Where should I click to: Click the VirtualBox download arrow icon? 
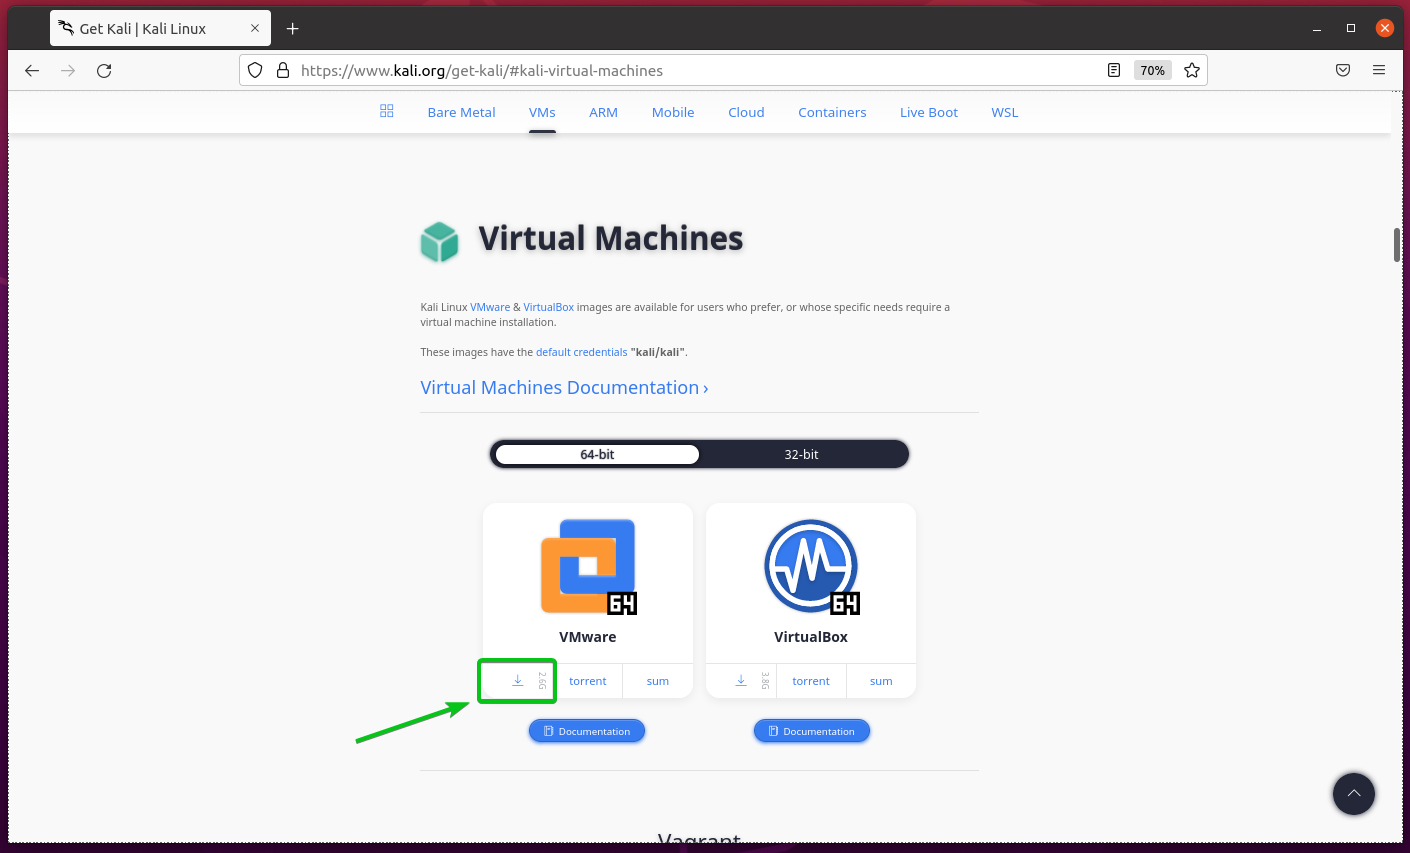point(741,681)
